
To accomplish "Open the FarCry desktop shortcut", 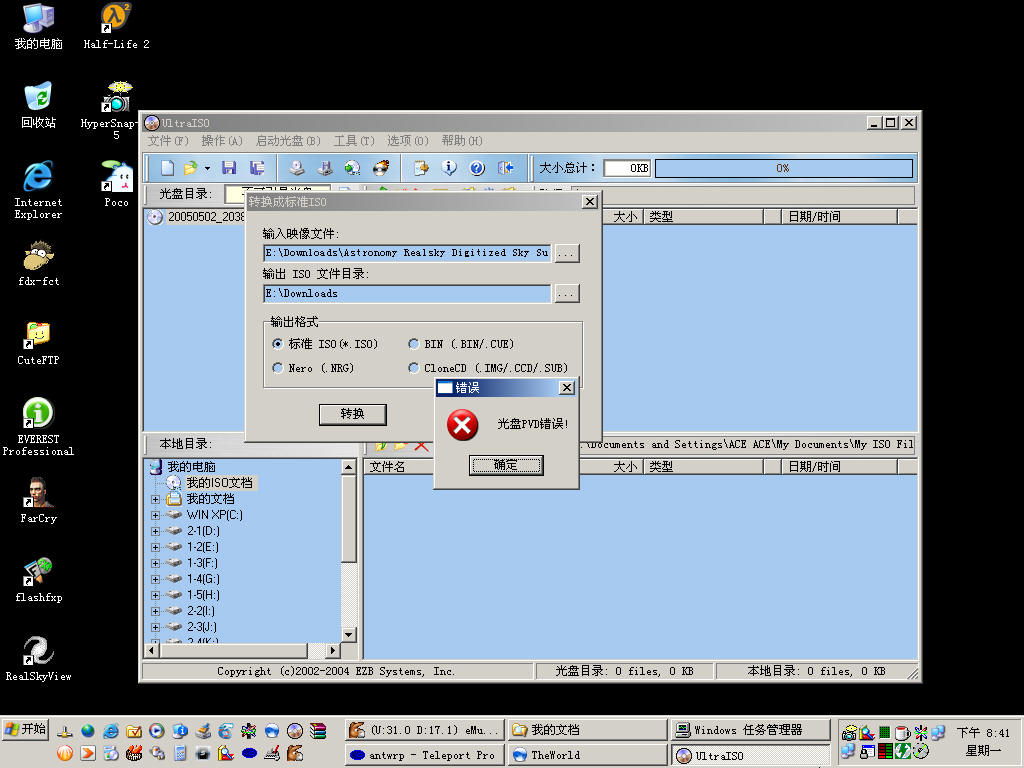I will point(39,501).
